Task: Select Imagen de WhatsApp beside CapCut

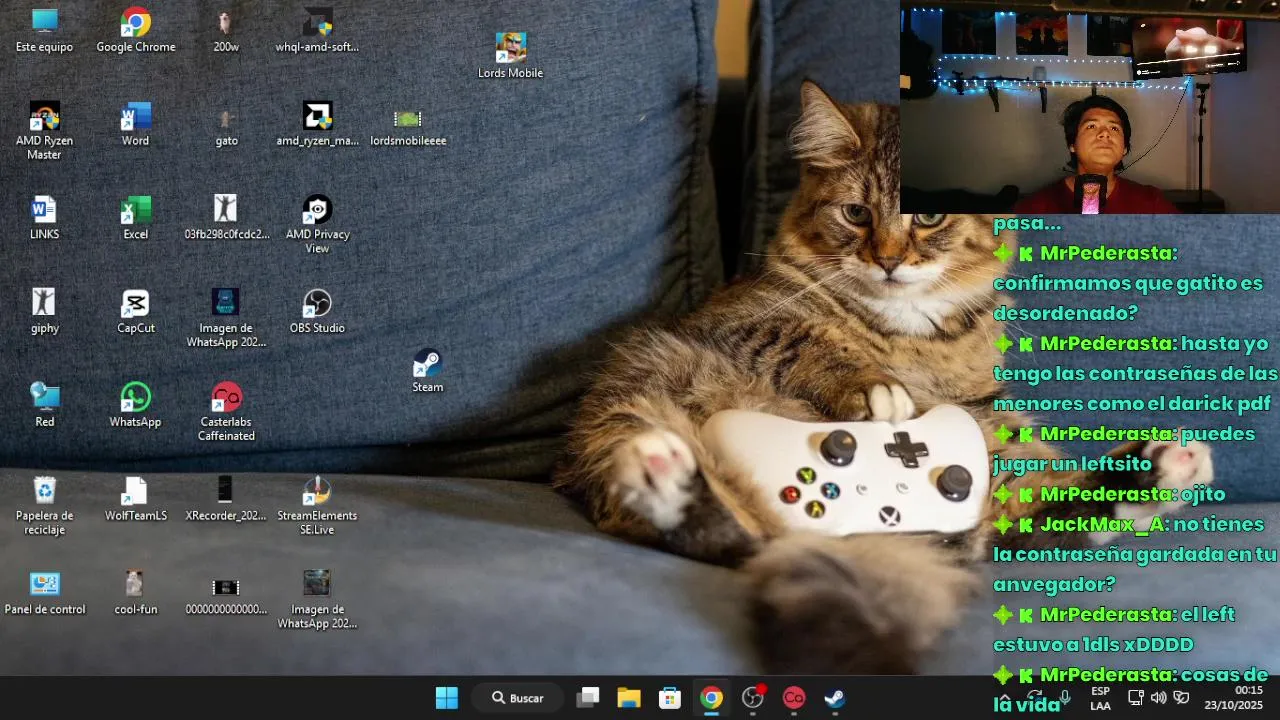Action: pyautogui.click(x=226, y=318)
